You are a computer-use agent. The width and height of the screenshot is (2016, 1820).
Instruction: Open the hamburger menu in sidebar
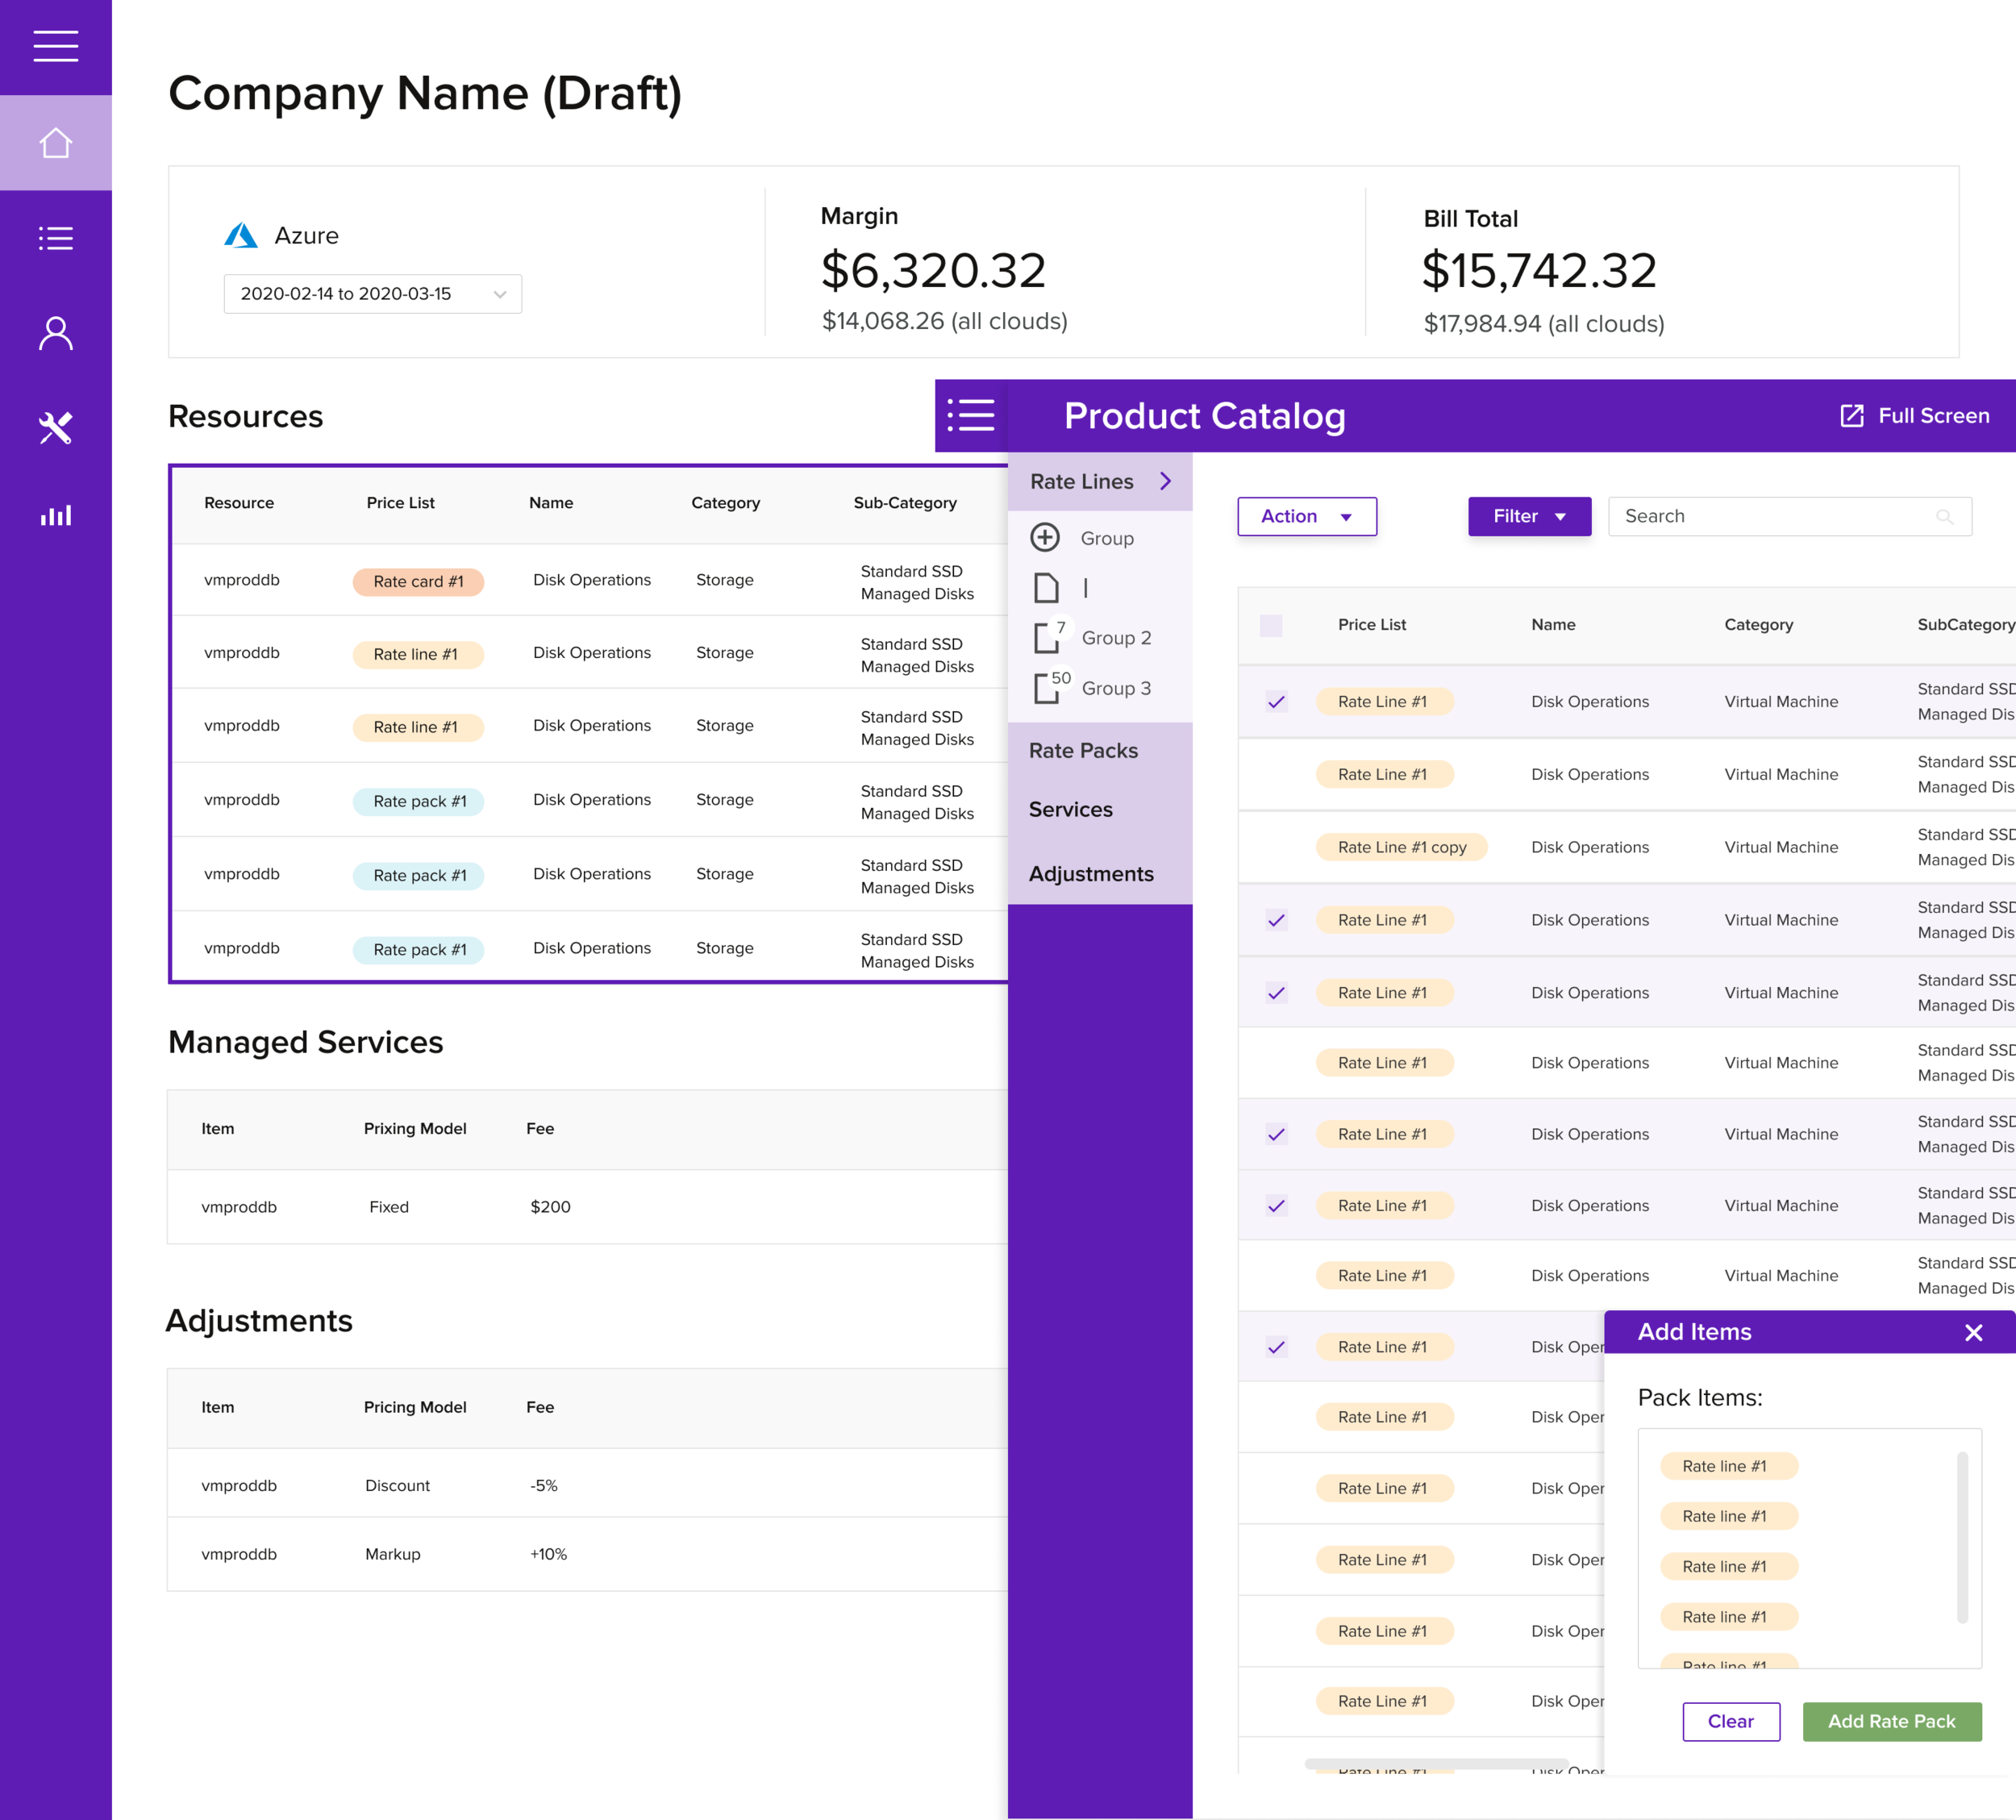pyautogui.click(x=56, y=46)
